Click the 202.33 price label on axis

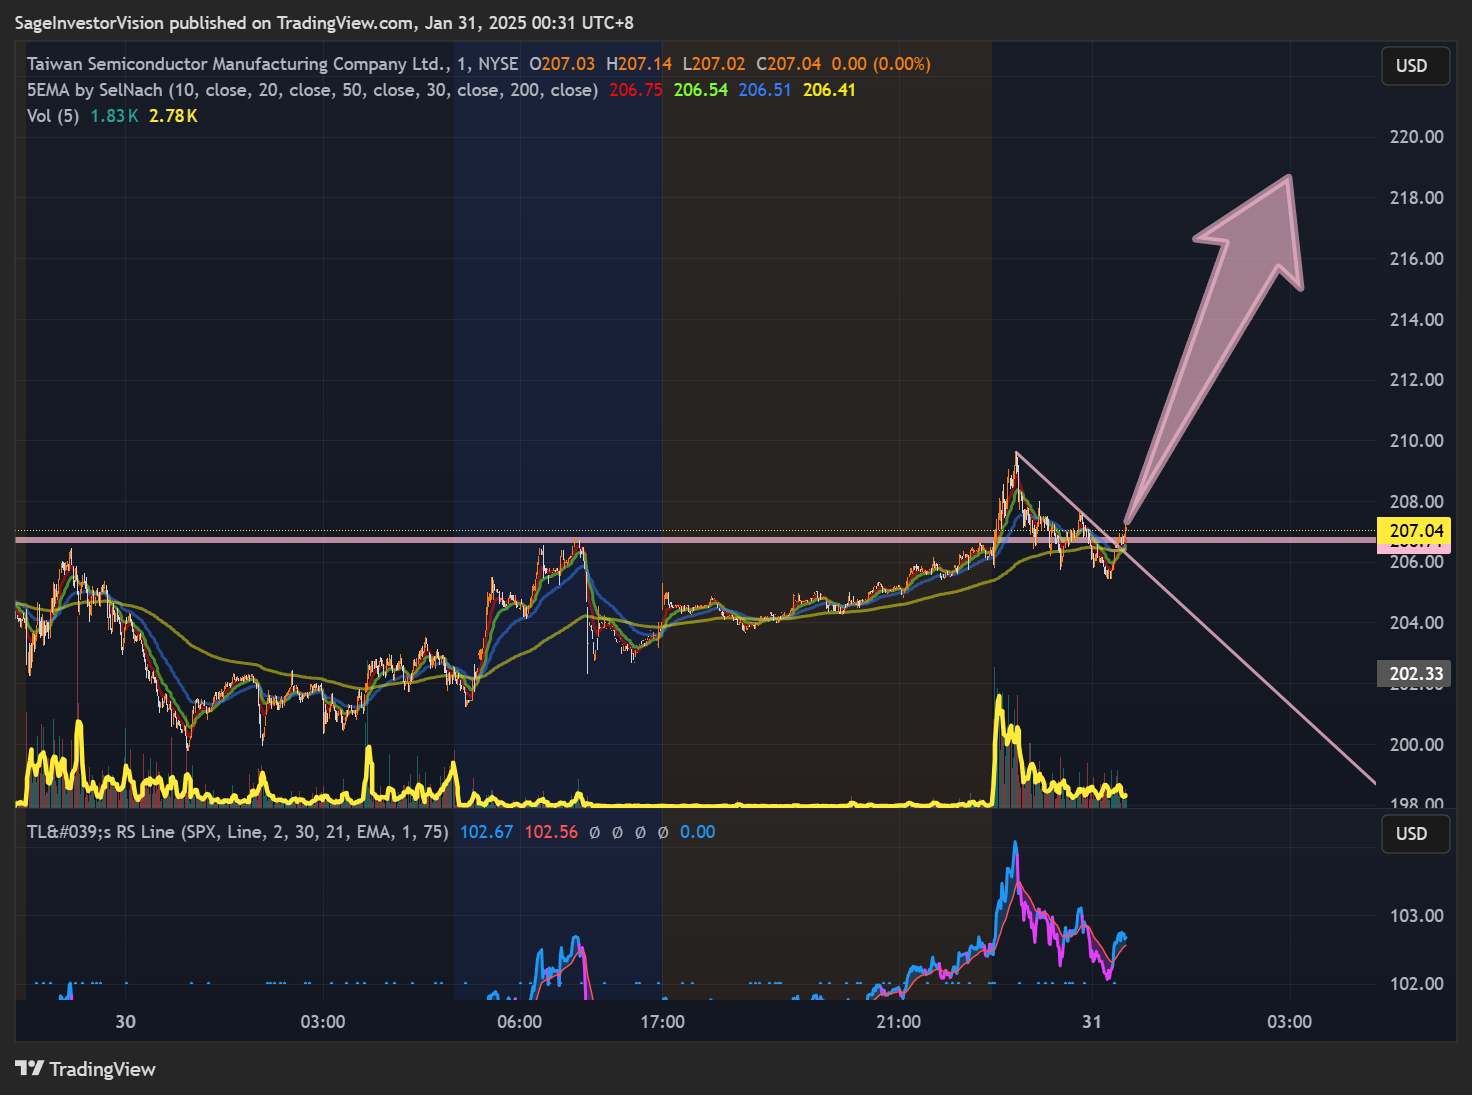[x=1416, y=674]
